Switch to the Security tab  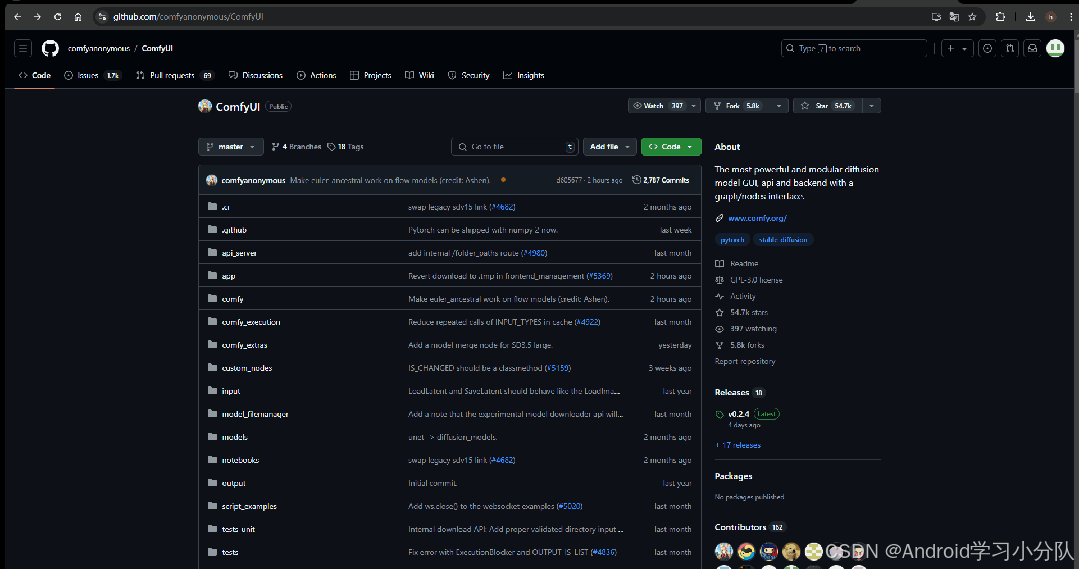[469, 76]
